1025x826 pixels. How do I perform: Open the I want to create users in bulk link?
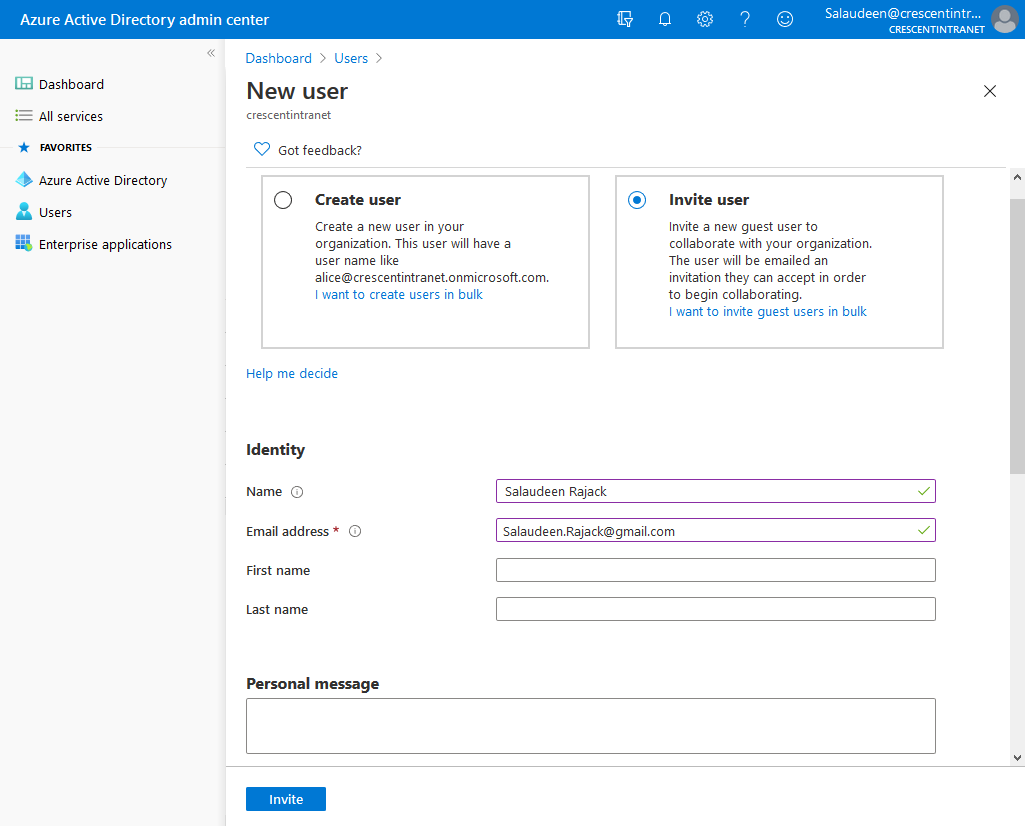click(x=398, y=294)
